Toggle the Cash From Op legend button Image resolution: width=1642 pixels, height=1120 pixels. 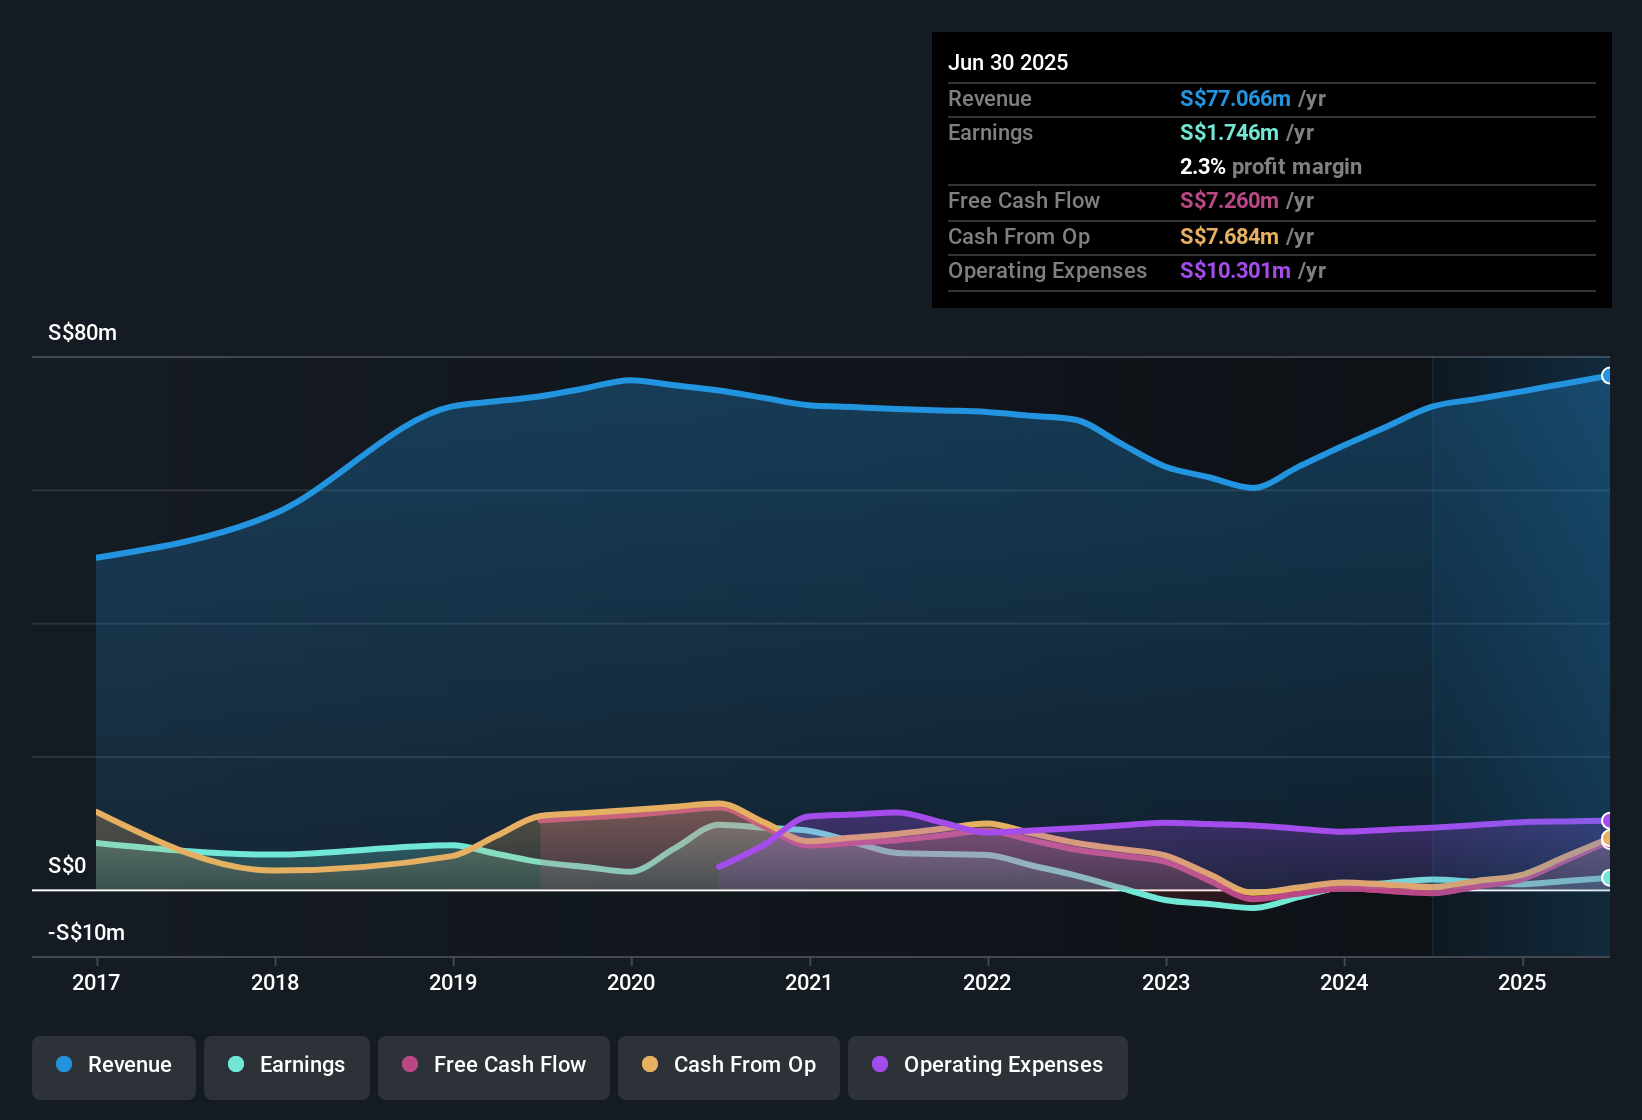point(729,1065)
